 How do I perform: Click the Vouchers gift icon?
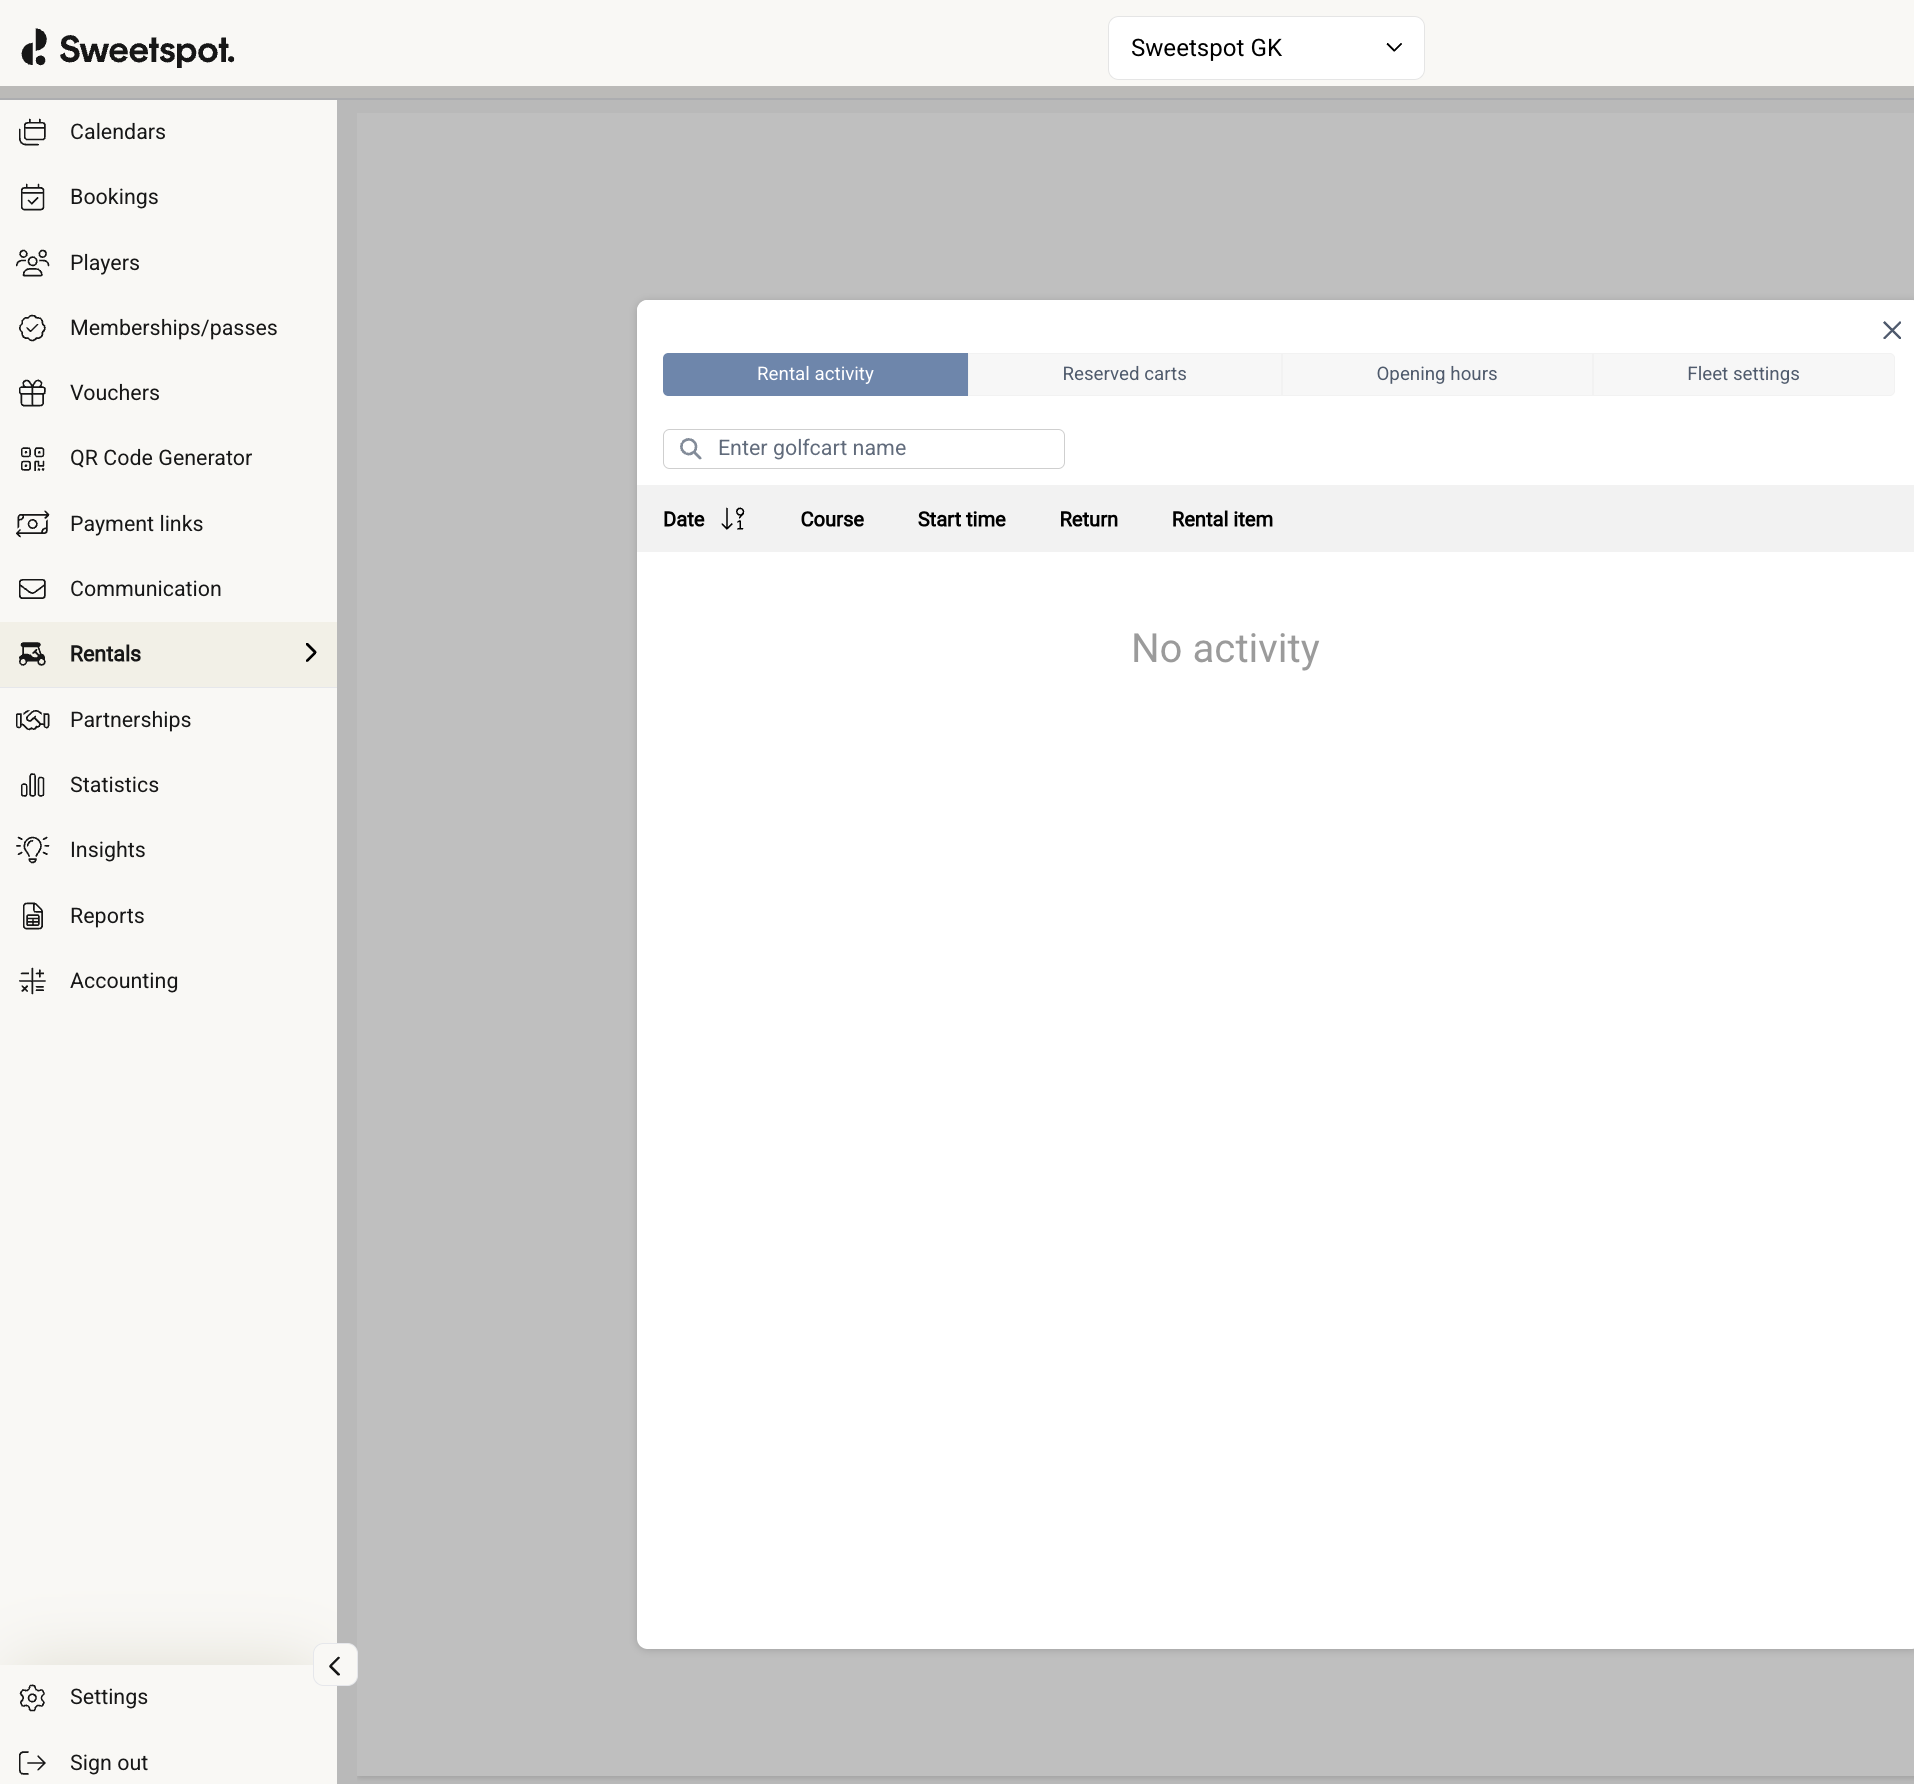click(x=33, y=393)
